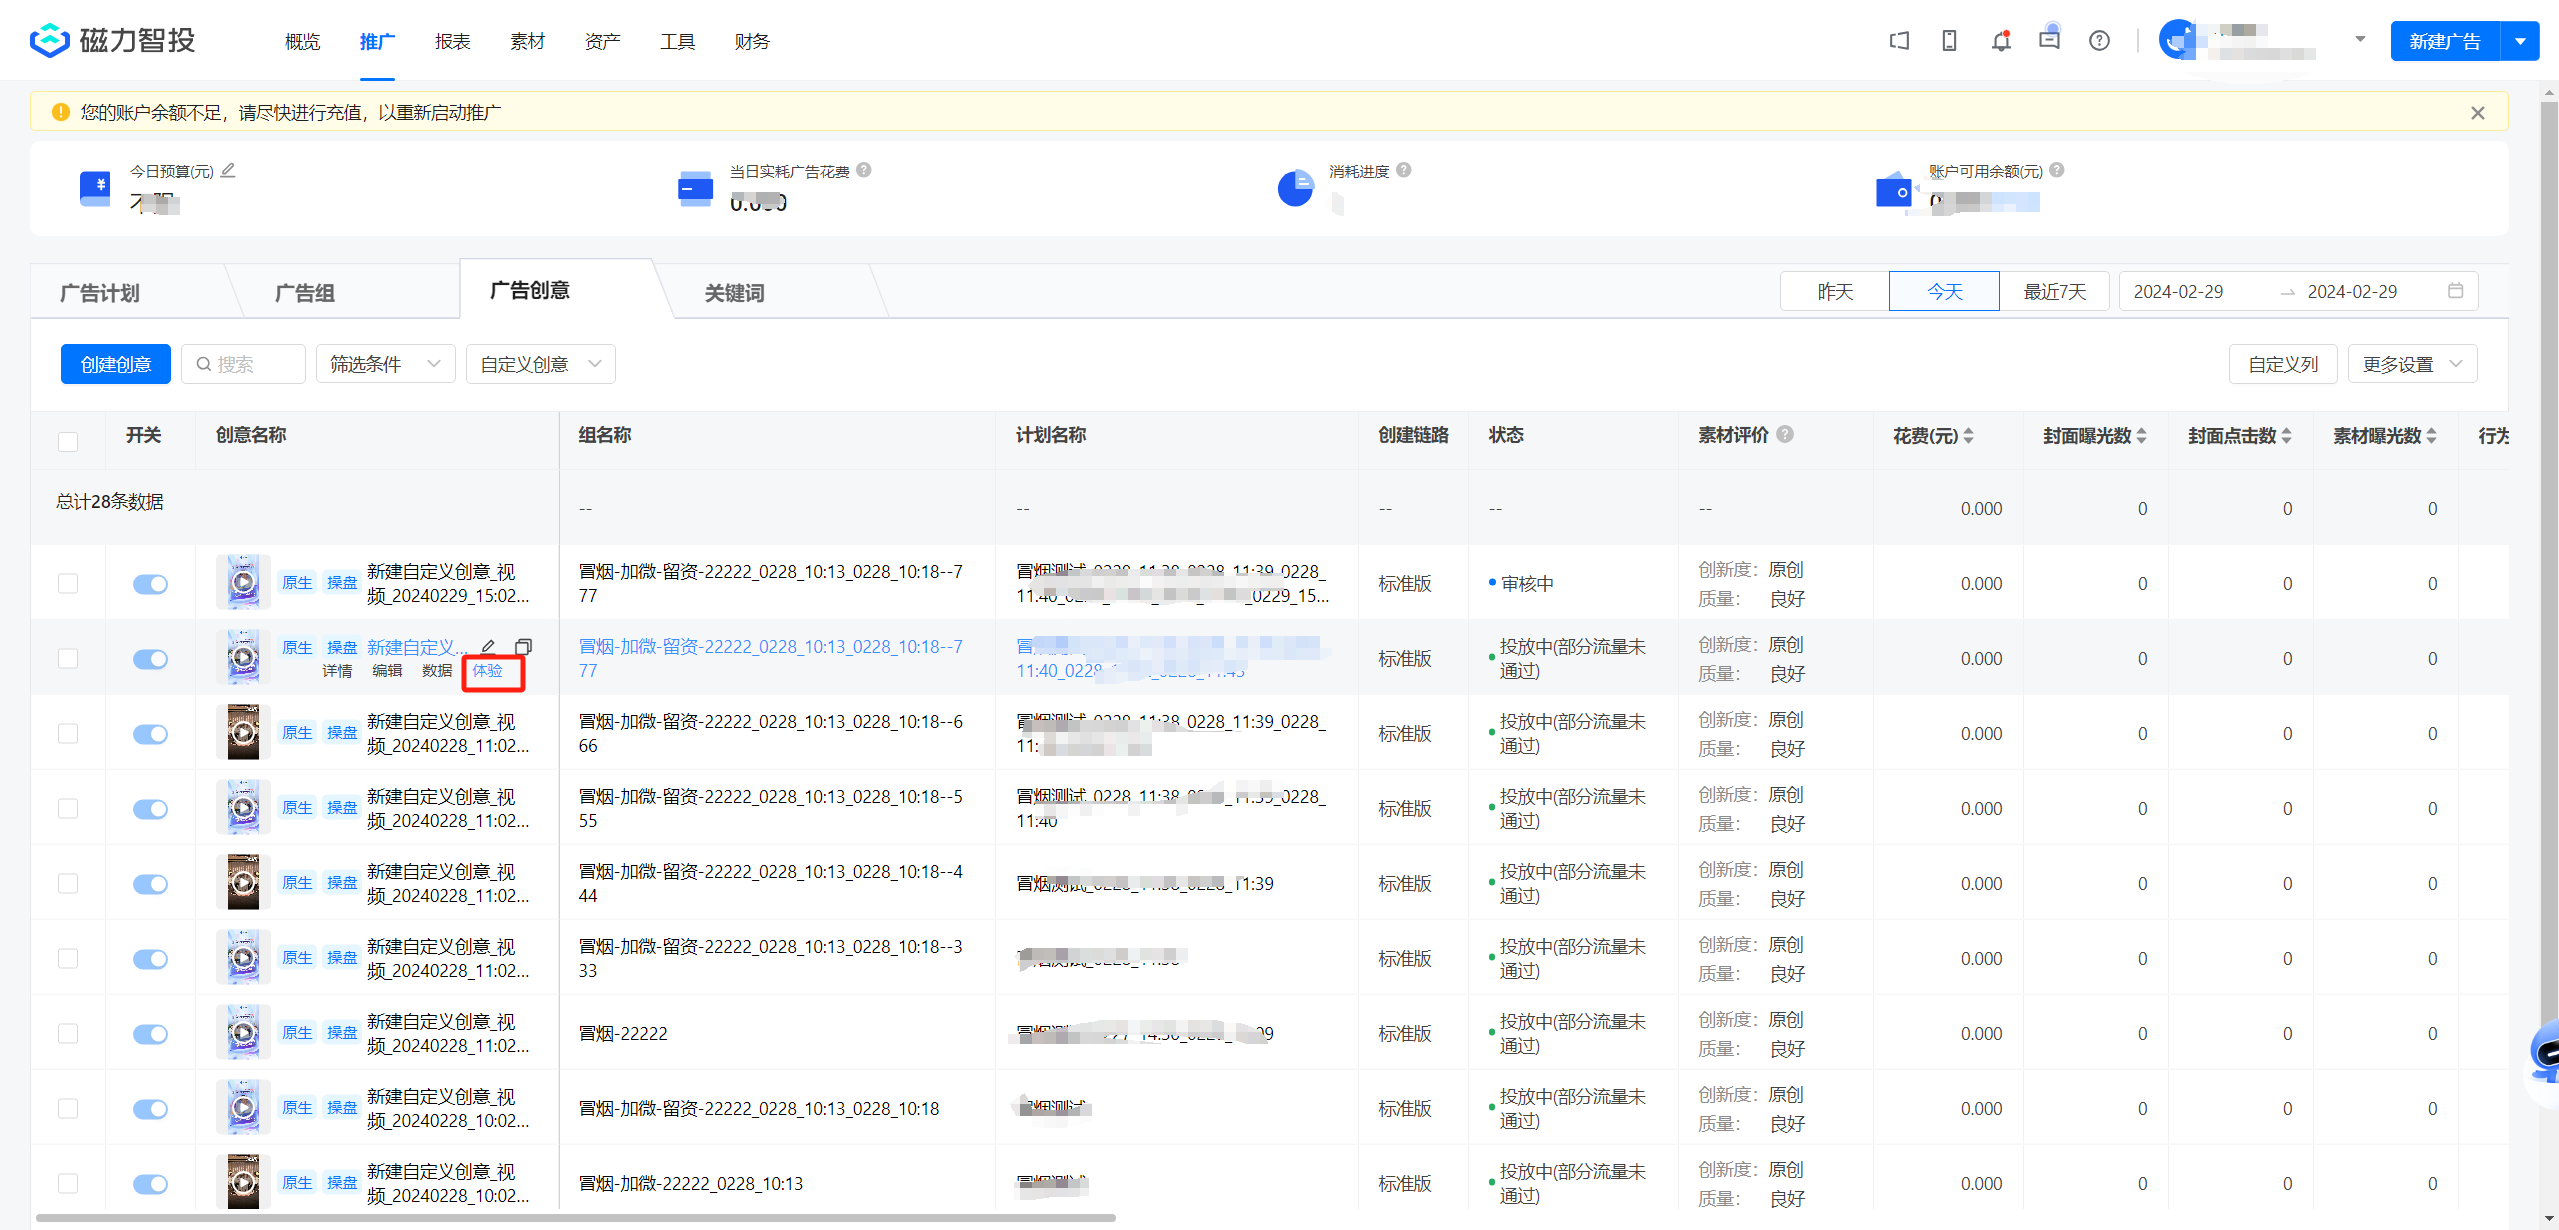This screenshot has height=1230, width=2559.
Task: Click the copy icon in hovered row
Action: click(x=523, y=646)
